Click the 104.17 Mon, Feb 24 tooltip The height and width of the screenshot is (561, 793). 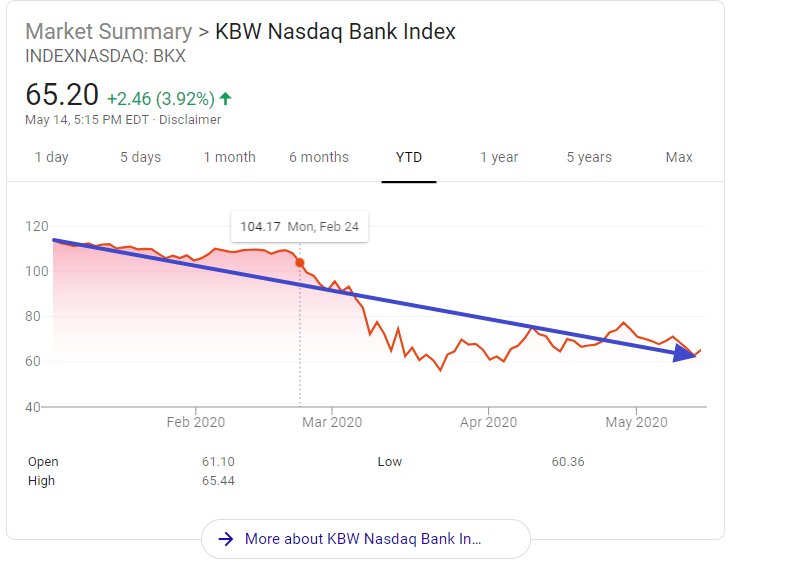click(x=299, y=227)
